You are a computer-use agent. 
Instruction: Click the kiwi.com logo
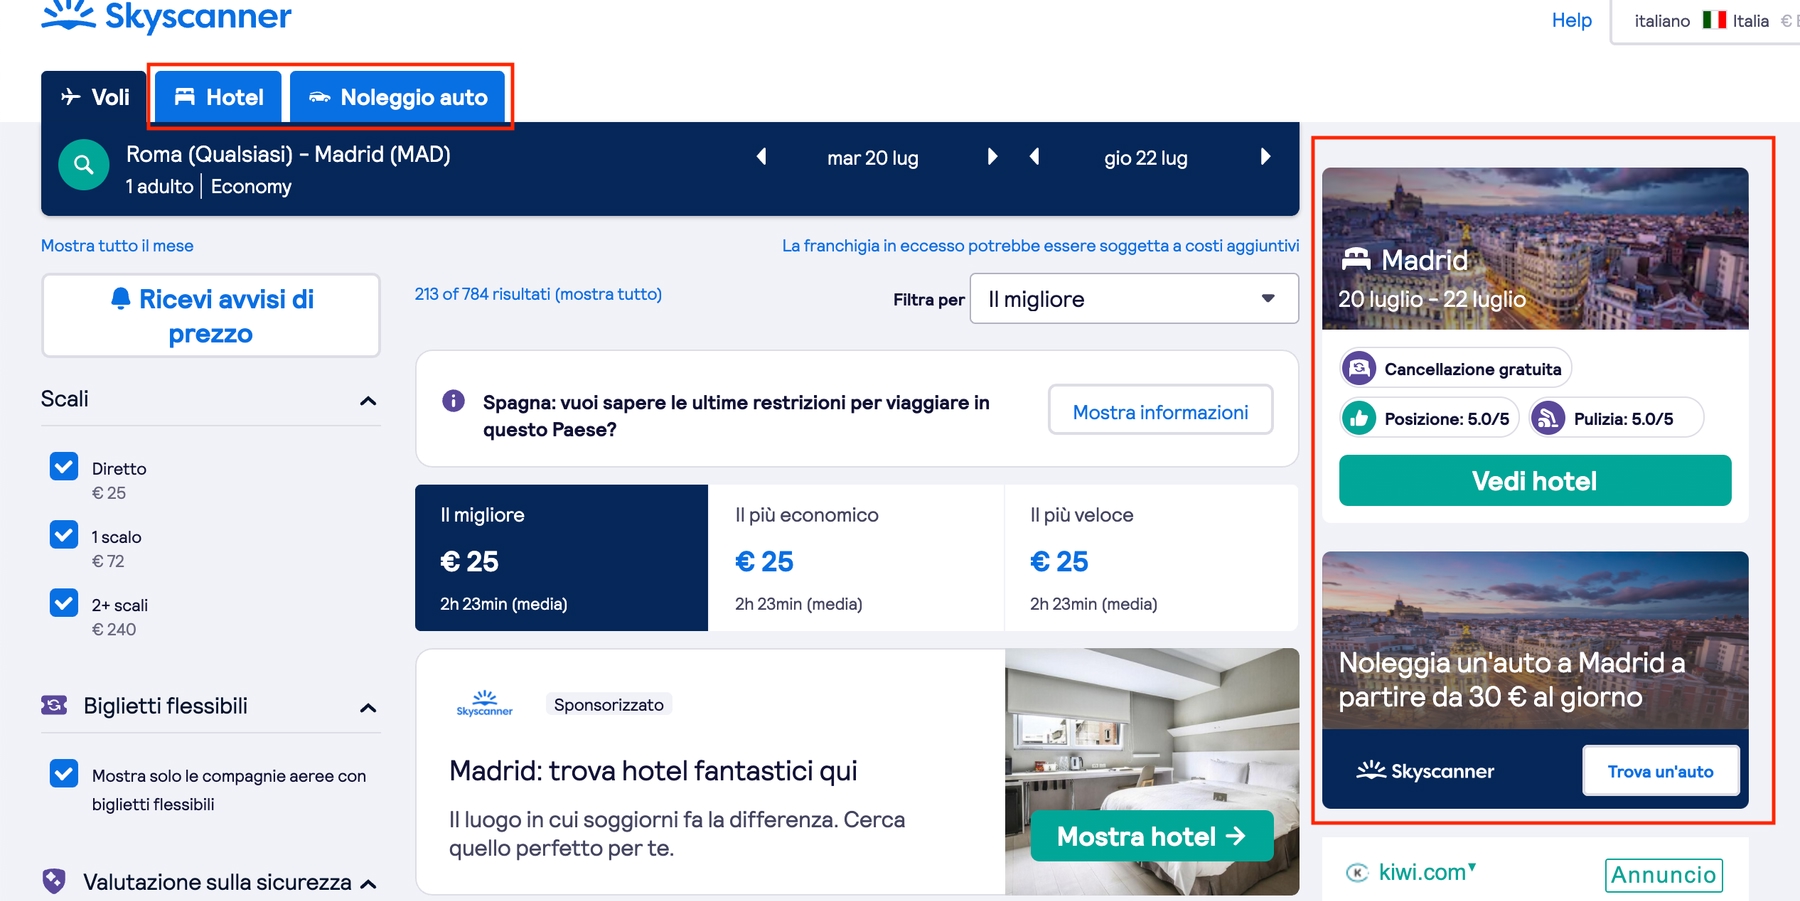click(x=1411, y=872)
